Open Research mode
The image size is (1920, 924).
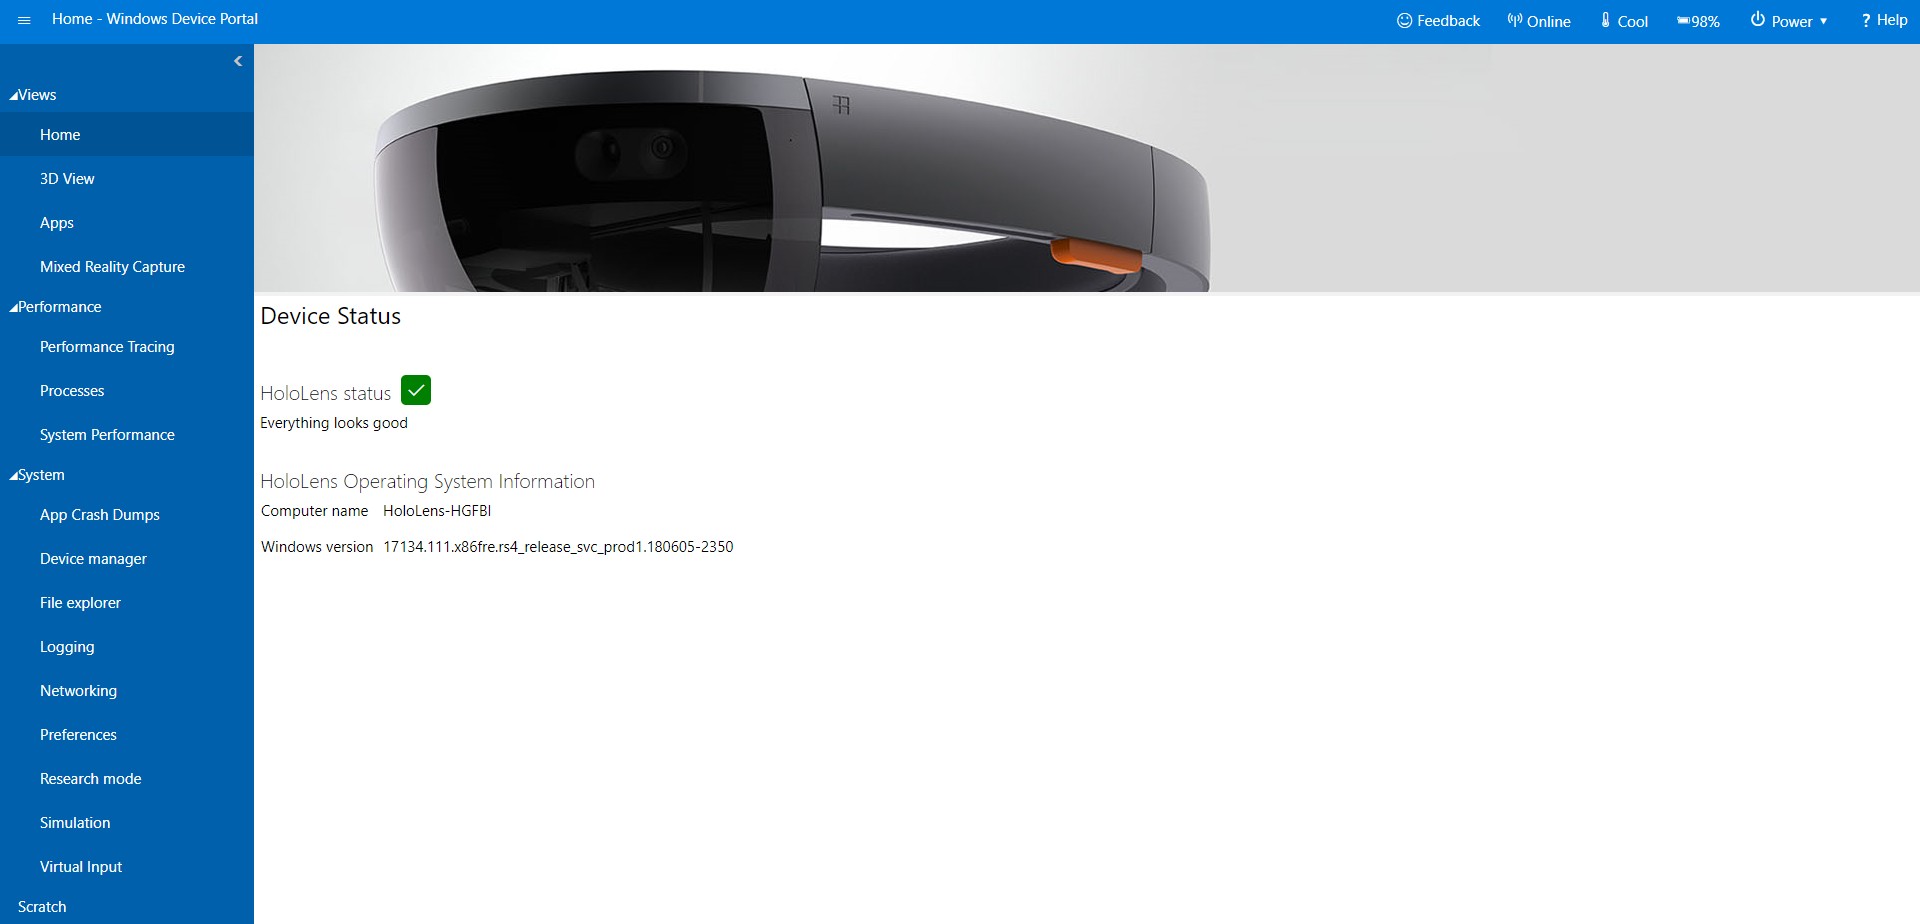(127, 779)
